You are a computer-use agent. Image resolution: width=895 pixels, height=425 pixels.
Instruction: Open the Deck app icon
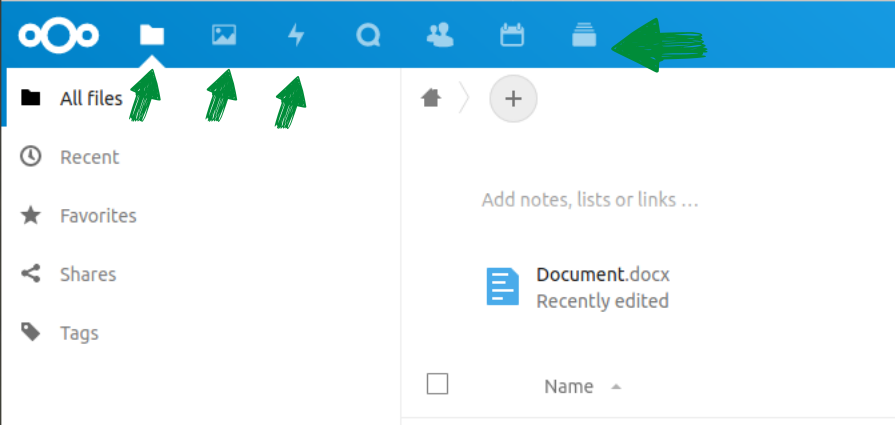[584, 35]
